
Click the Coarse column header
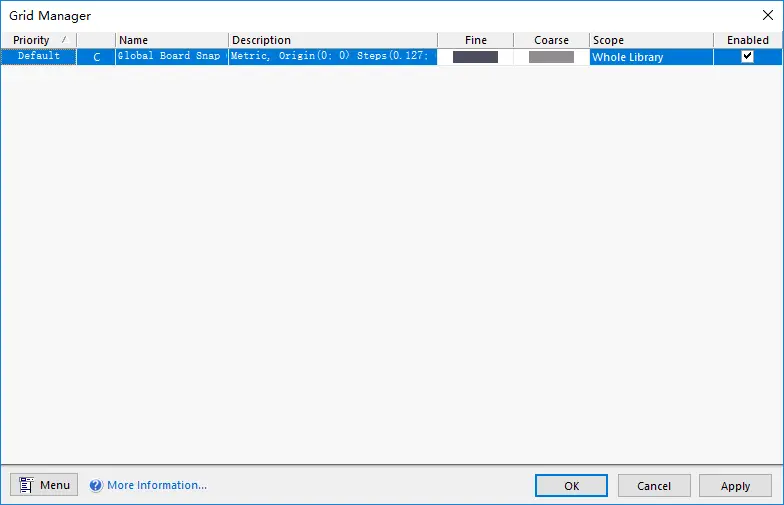click(x=551, y=40)
